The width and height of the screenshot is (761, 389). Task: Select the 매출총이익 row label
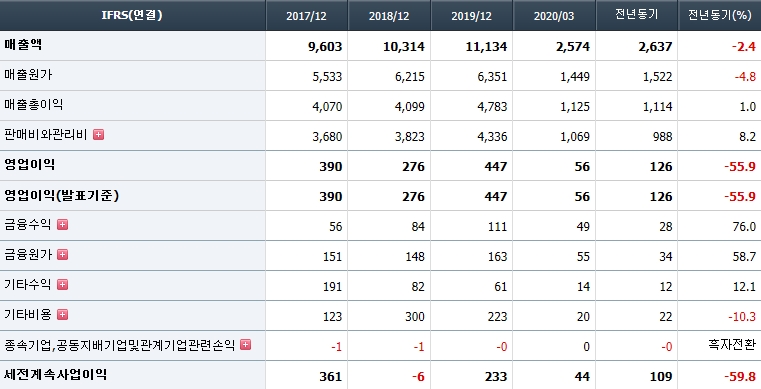(x=33, y=105)
